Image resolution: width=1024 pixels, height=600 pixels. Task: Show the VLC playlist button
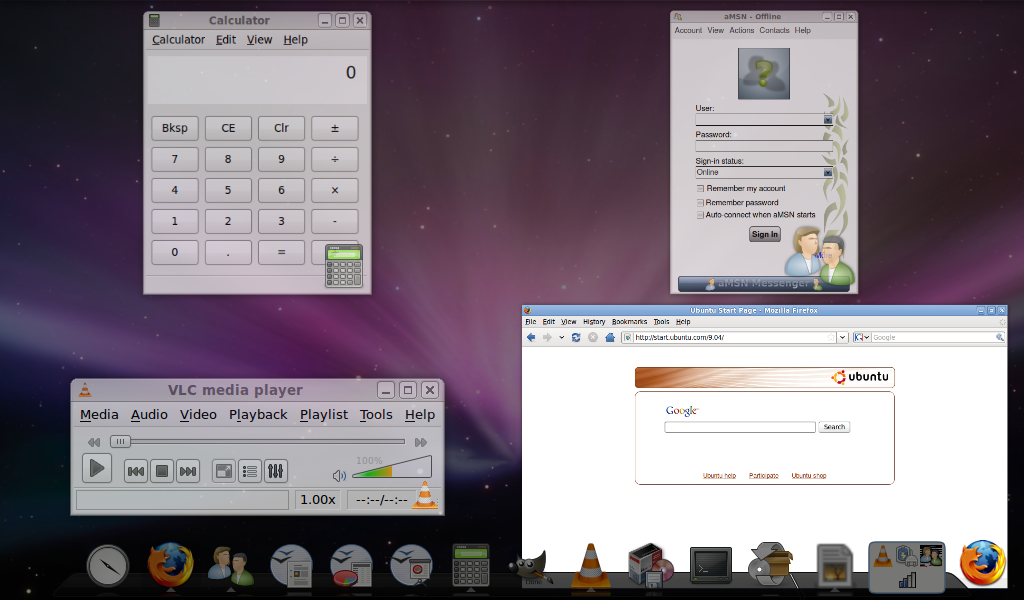click(249, 471)
